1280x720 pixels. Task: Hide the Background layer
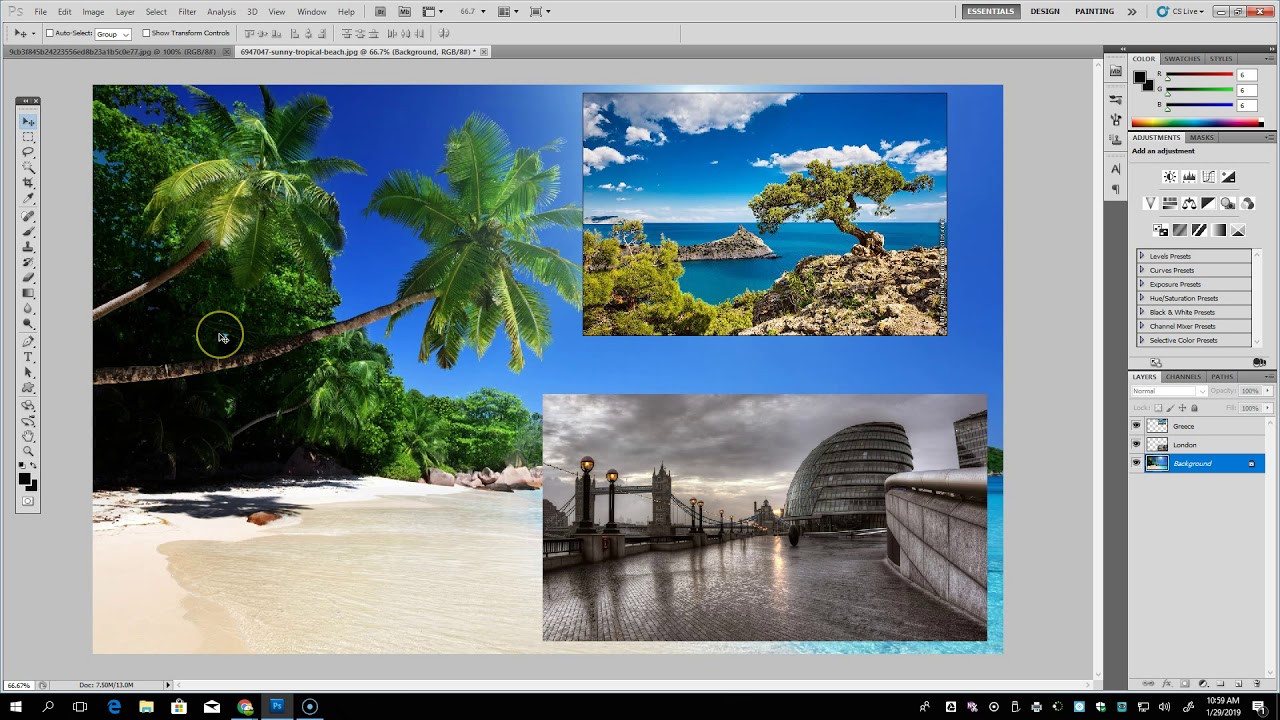tap(1136, 463)
